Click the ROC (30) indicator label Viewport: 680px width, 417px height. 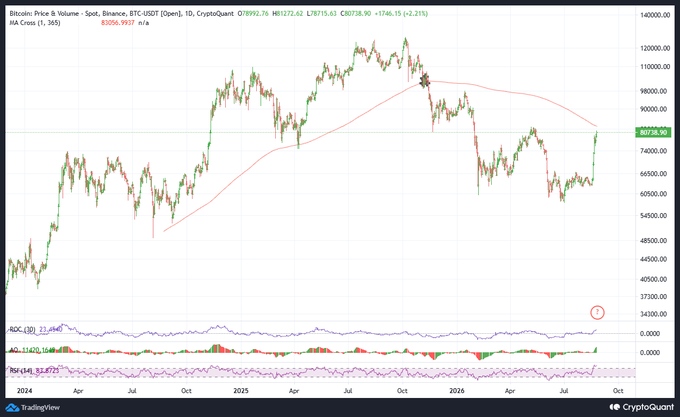(x=22, y=329)
